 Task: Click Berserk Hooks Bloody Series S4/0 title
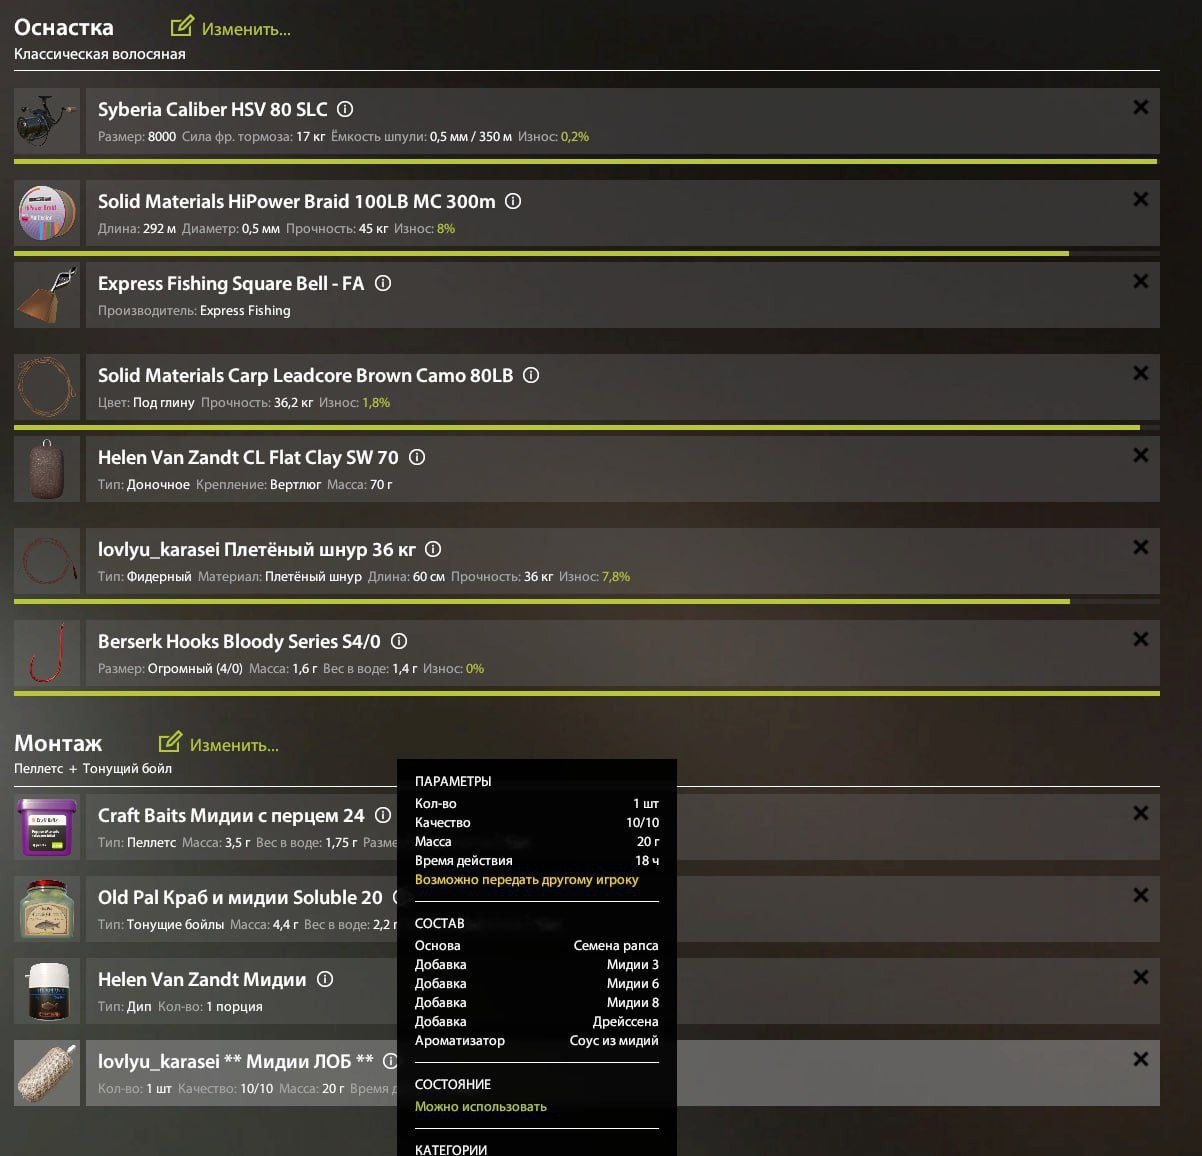239,642
